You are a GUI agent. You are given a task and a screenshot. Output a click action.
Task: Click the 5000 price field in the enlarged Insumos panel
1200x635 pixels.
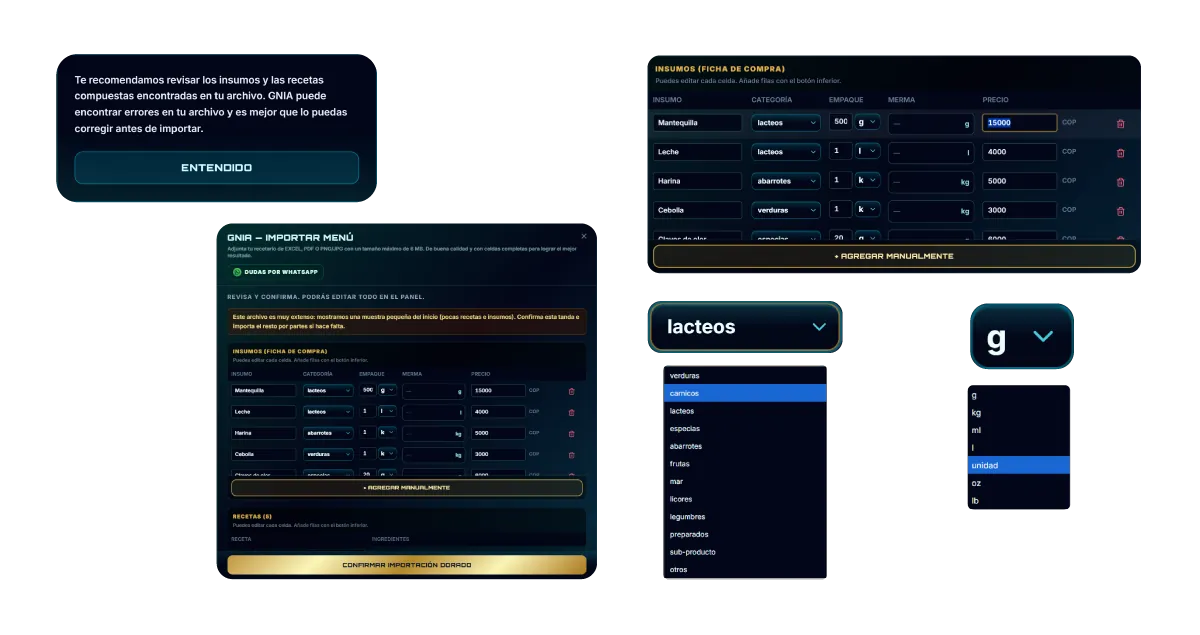pos(1019,181)
